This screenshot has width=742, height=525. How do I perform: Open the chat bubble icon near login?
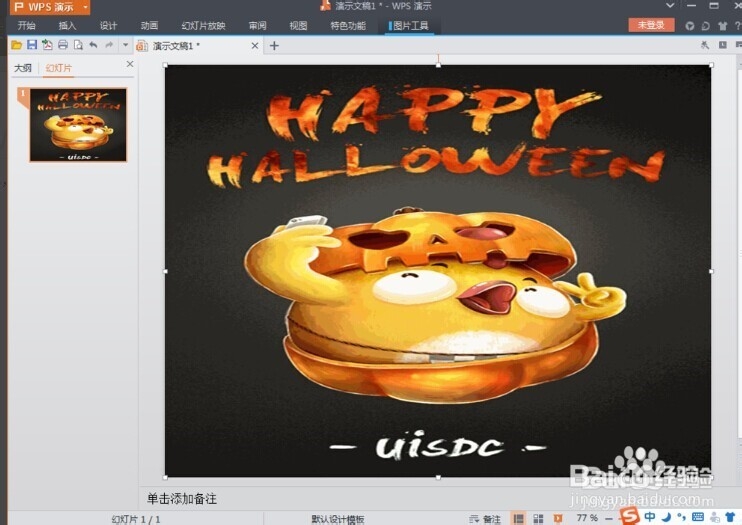click(706, 26)
